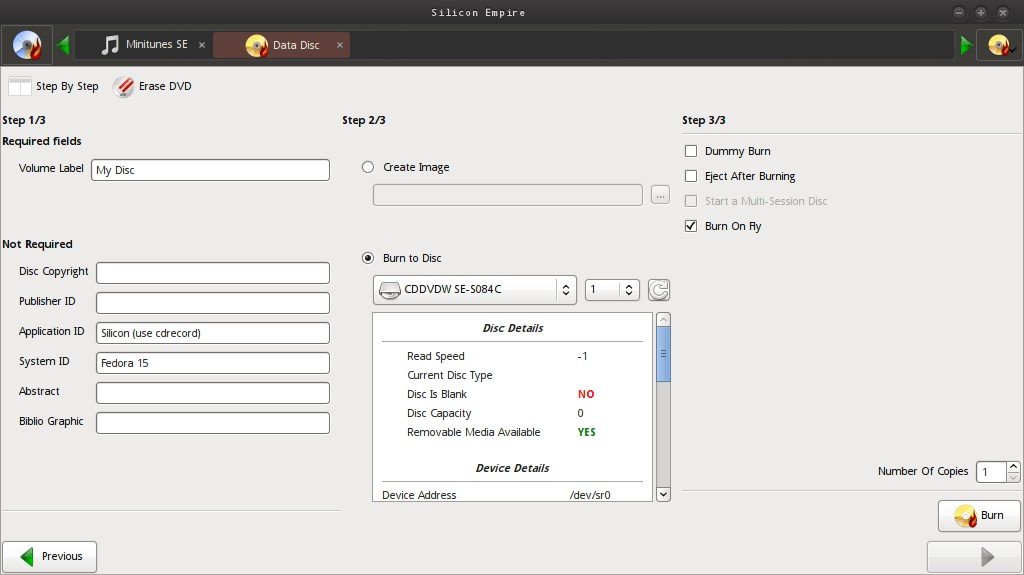The width and height of the screenshot is (1024, 575).
Task: Switch to the Minitunes SE tab
Action: (144, 44)
